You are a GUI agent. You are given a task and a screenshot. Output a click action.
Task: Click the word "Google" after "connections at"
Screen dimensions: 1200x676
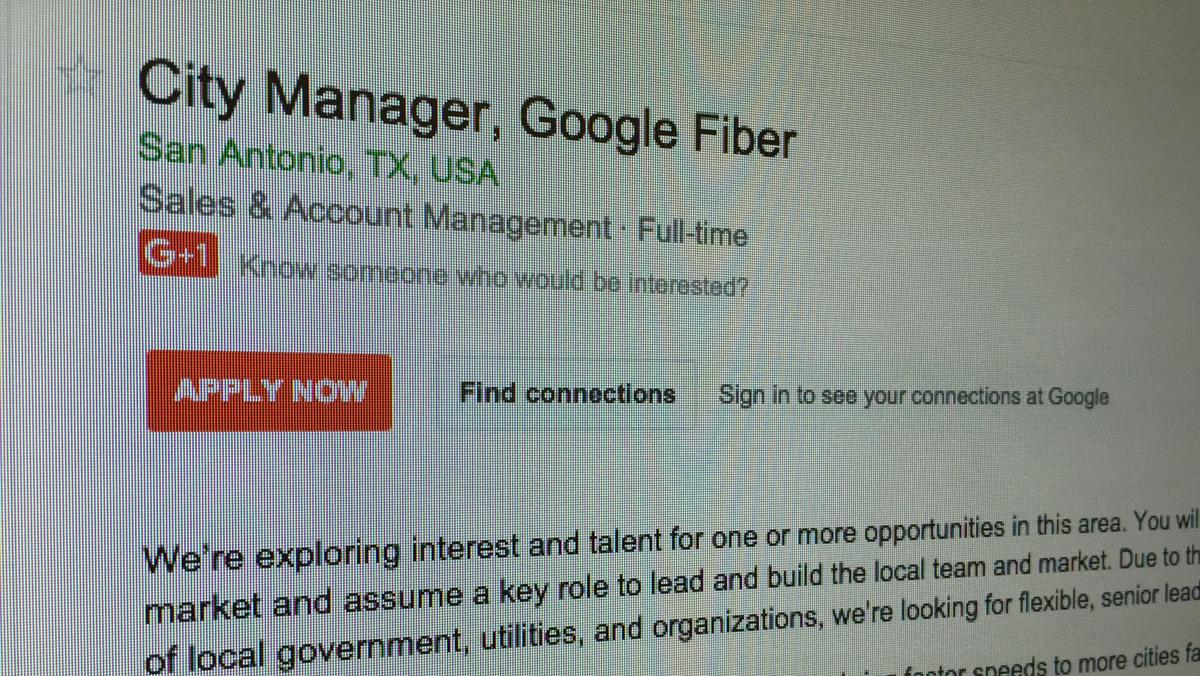point(1078,397)
